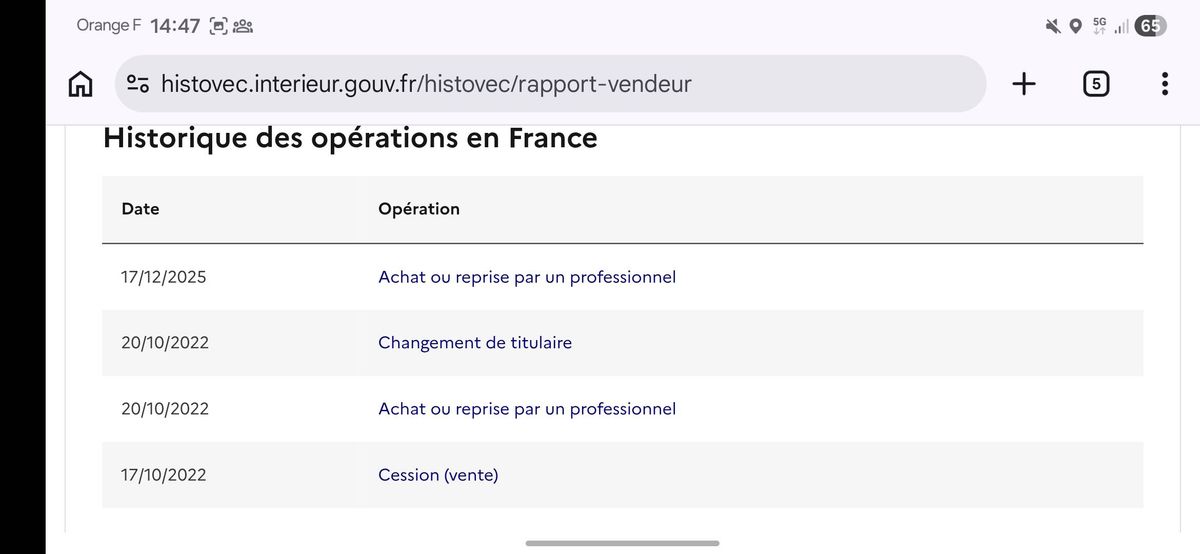1200x554 pixels.
Task: Open the 17/12/2025 Achat ou reprise operation
Action: click(x=527, y=277)
